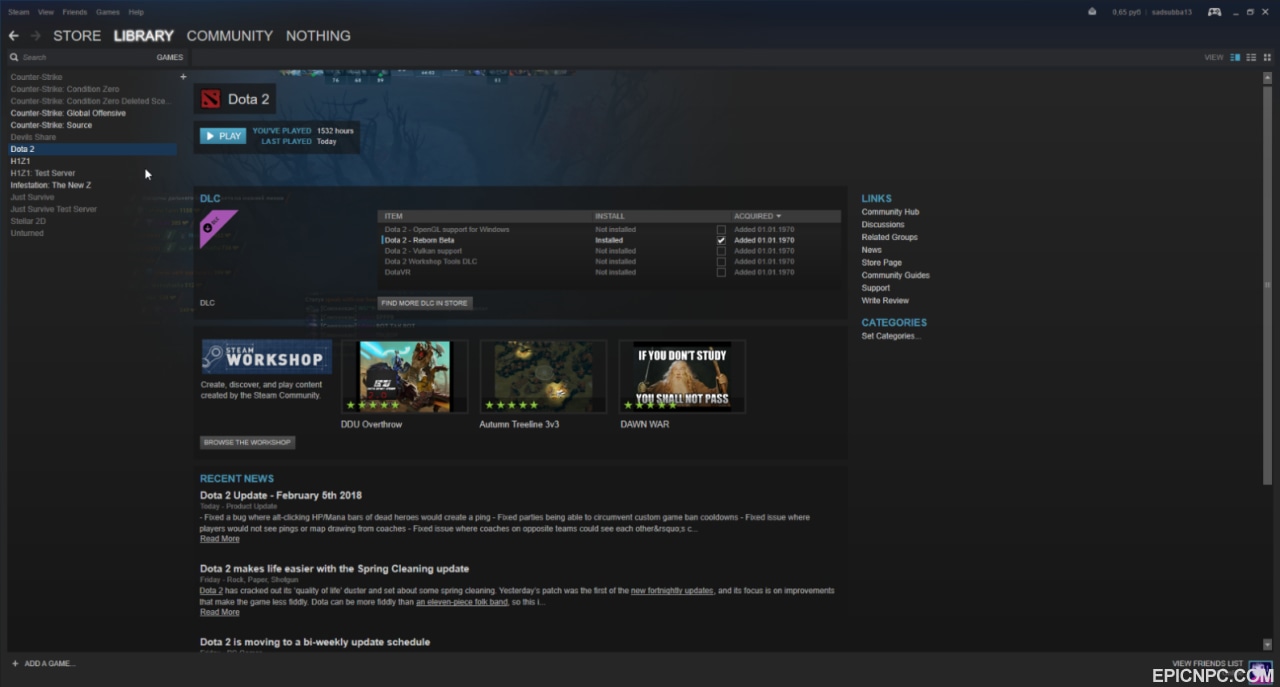Open the sadsubba13 account dropdown

point(1172,12)
